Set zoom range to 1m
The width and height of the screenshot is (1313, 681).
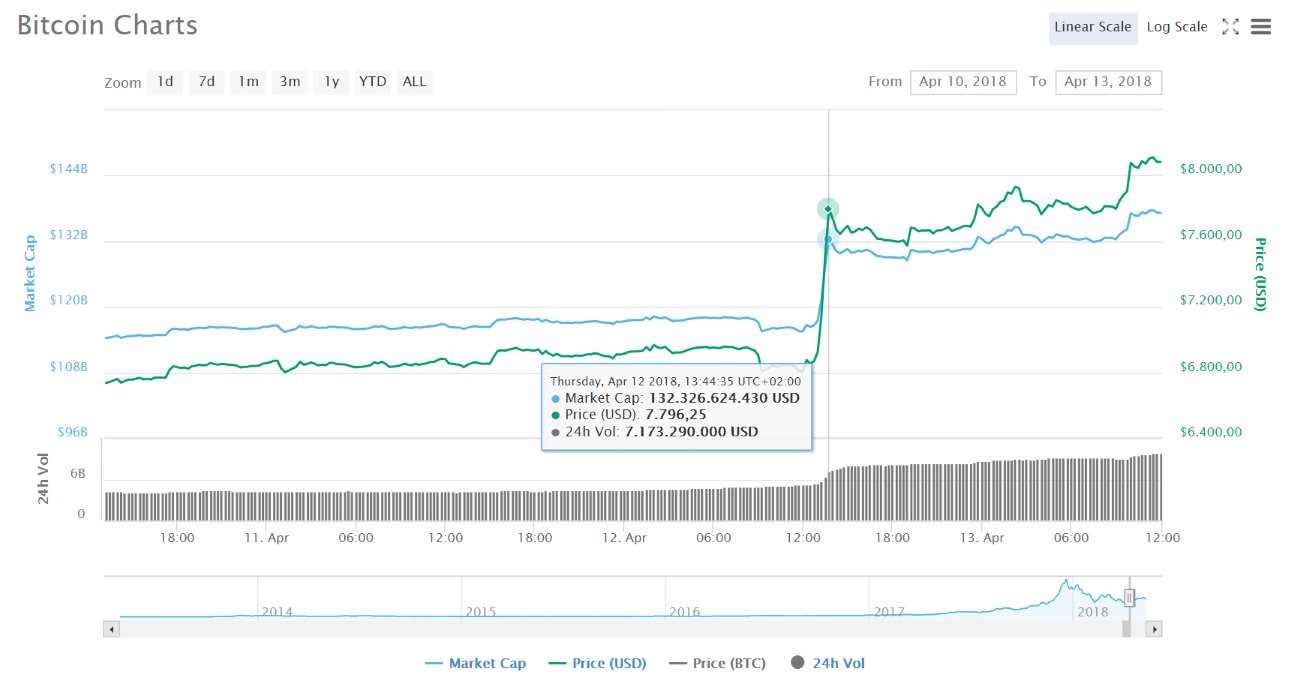[248, 81]
